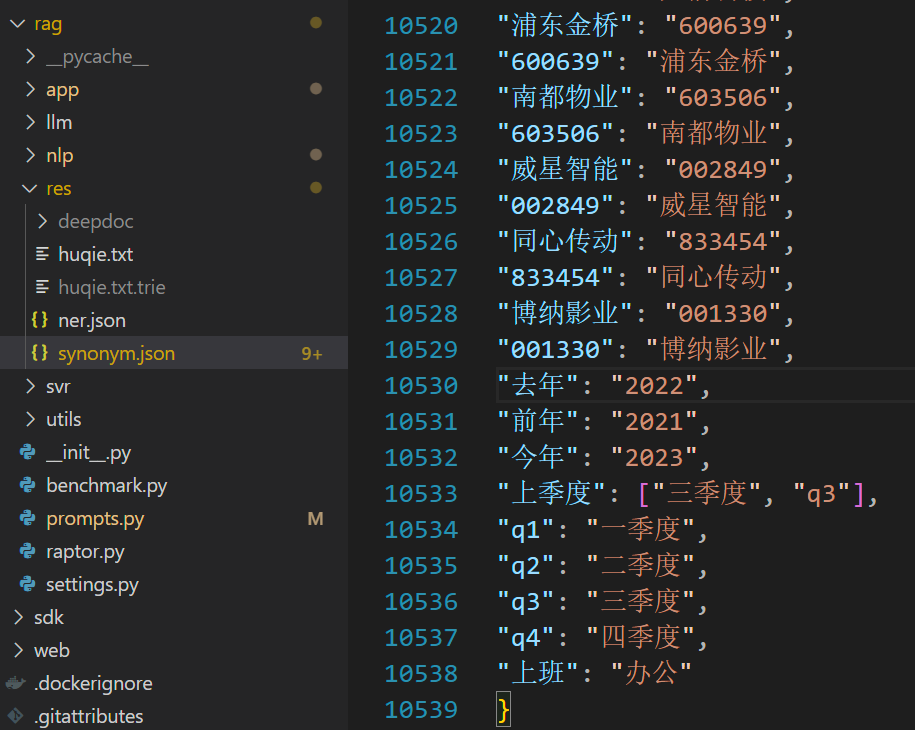This screenshot has width=915, height=730.
Task: Open __init__.py file
Action: click(89, 453)
